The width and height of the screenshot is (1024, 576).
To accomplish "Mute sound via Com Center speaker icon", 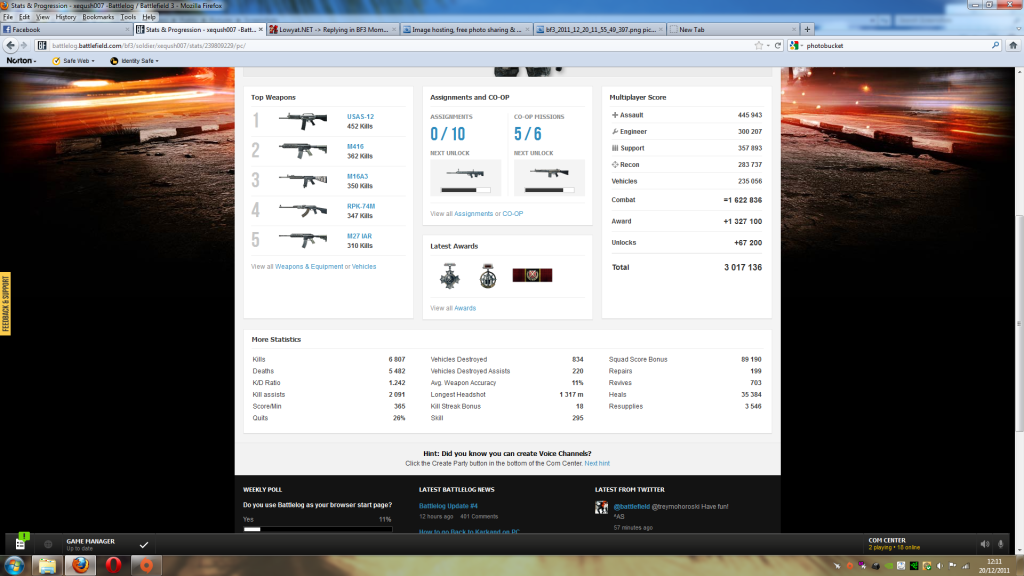I will click(985, 544).
